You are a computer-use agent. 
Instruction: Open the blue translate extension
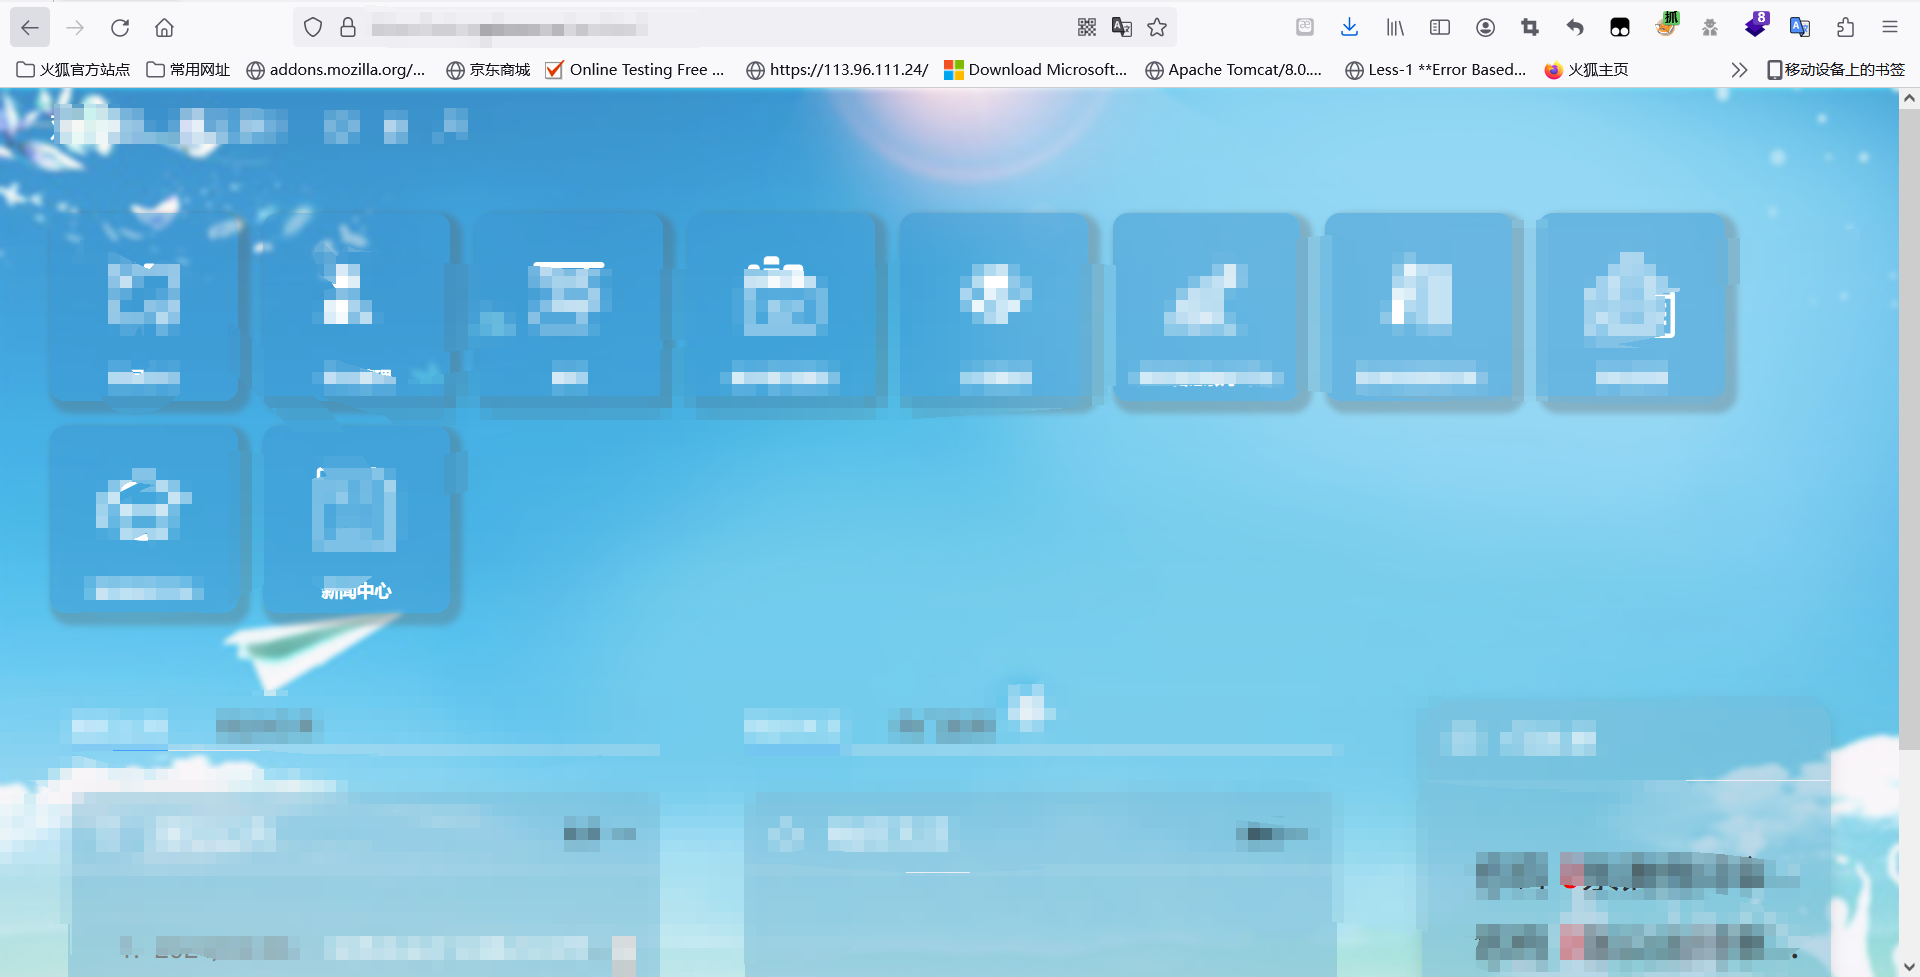1800,28
